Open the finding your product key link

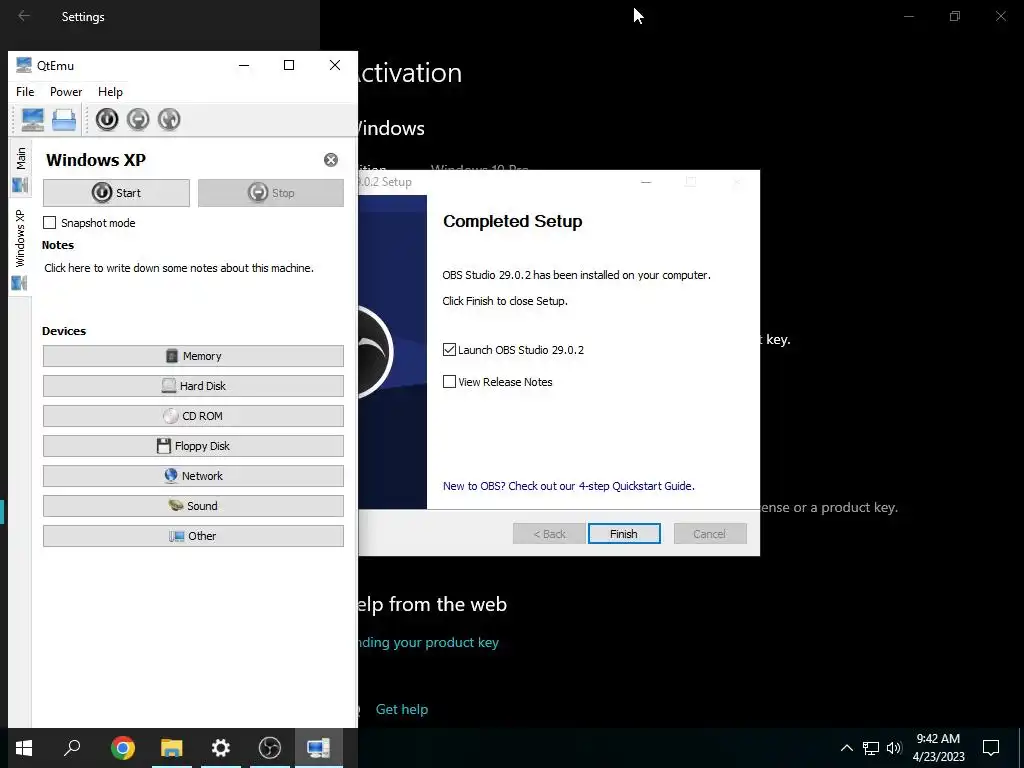click(x=428, y=643)
